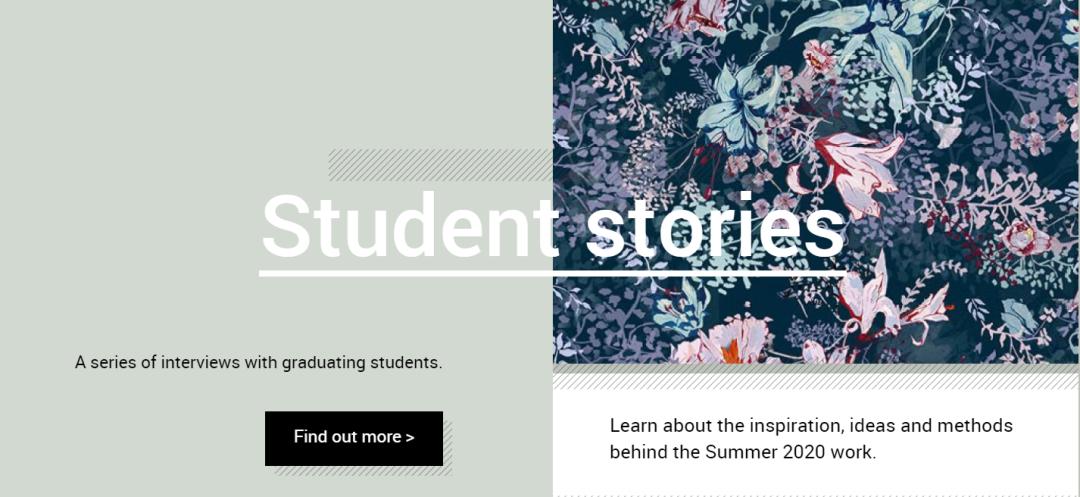Click the Student stories heading
1080x497 pixels.
pyautogui.click(x=552, y=226)
